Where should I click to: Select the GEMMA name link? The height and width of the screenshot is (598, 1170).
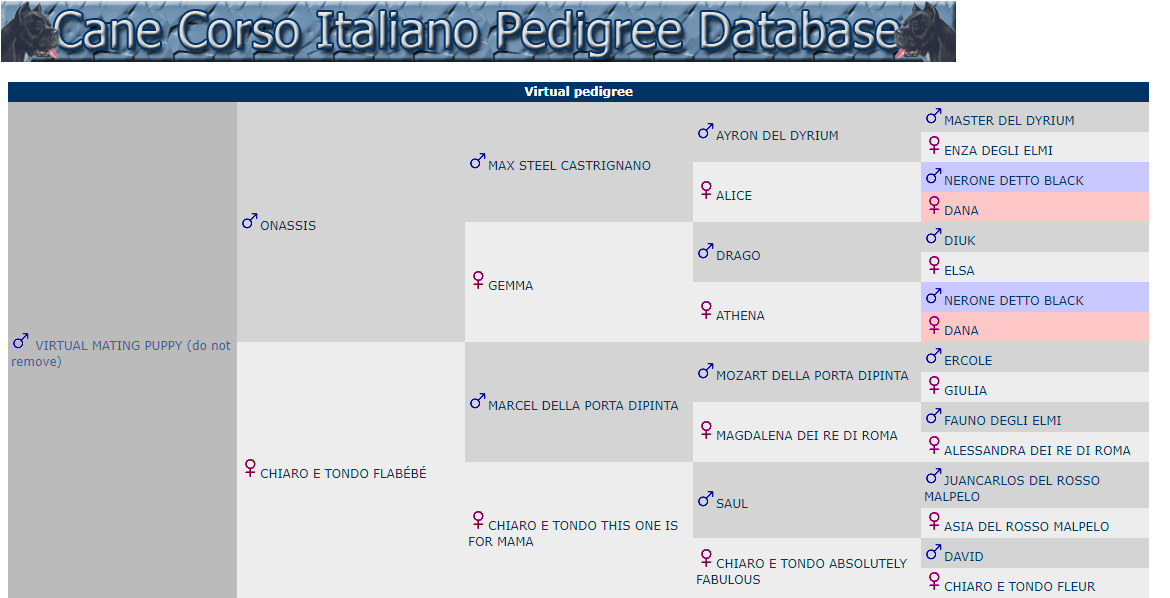510,286
